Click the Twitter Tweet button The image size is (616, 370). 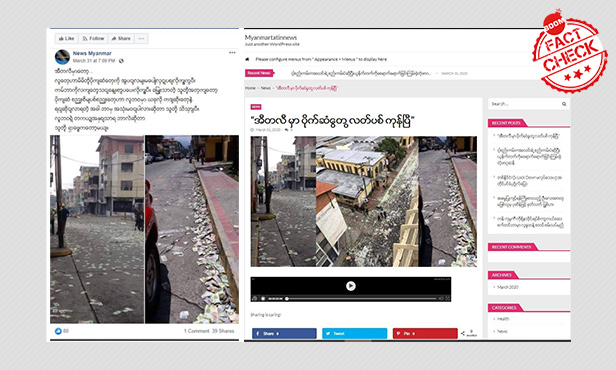tap(354, 333)
